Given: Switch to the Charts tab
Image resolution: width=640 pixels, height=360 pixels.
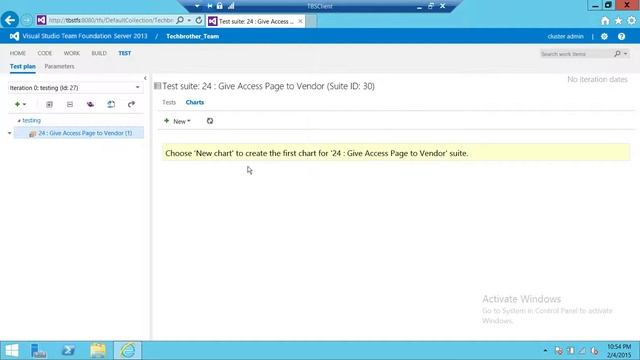Looking at the screenshot, I should (x=195, y=102).
